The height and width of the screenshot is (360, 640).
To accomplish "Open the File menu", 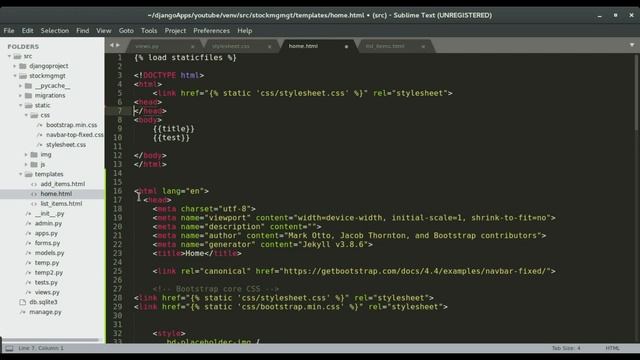I will point(9,31).
